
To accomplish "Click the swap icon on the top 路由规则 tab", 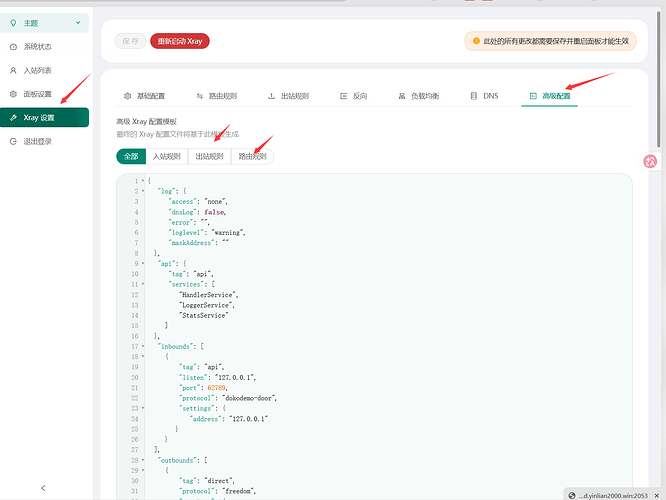I will tap(200, 96).
